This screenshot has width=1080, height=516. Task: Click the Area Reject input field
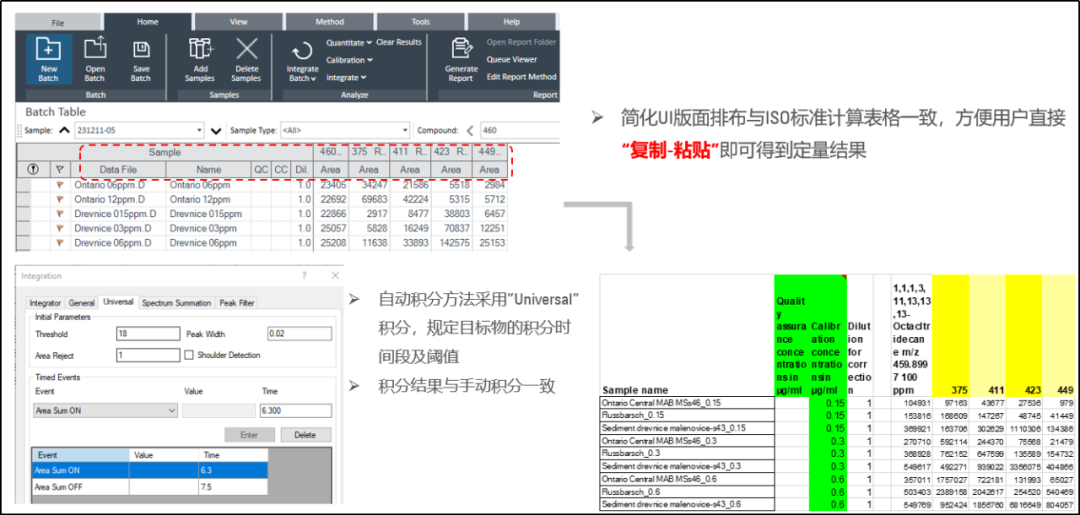click(148, 355)
